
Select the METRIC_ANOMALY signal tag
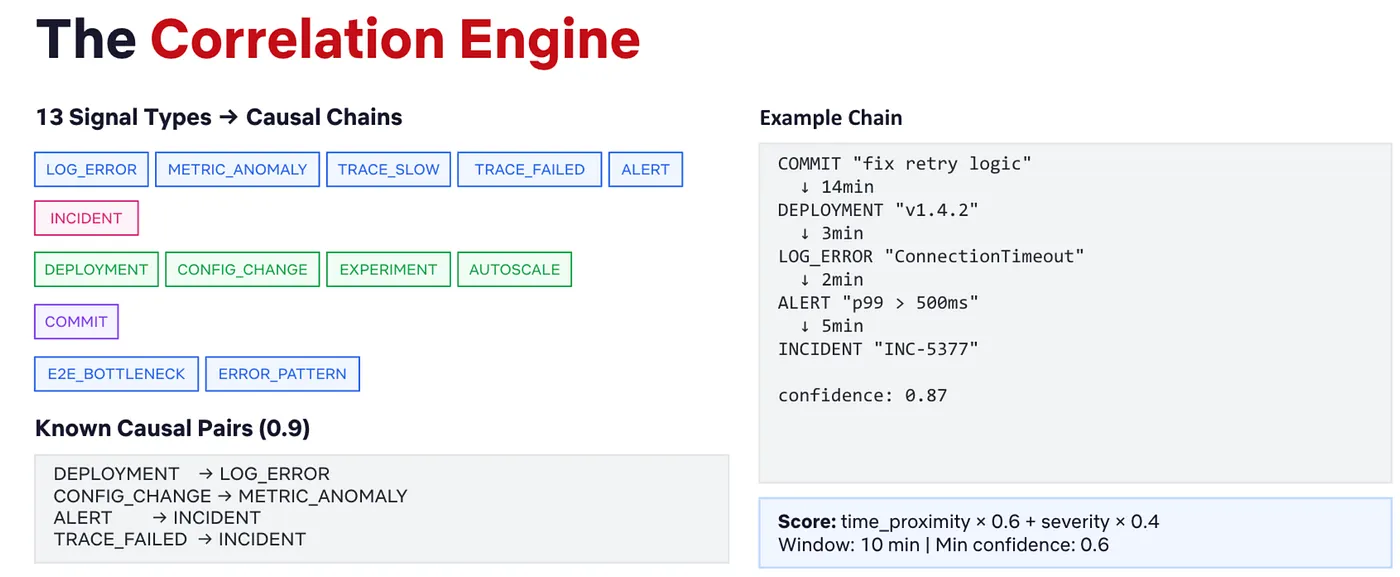[x=237, y=169]
